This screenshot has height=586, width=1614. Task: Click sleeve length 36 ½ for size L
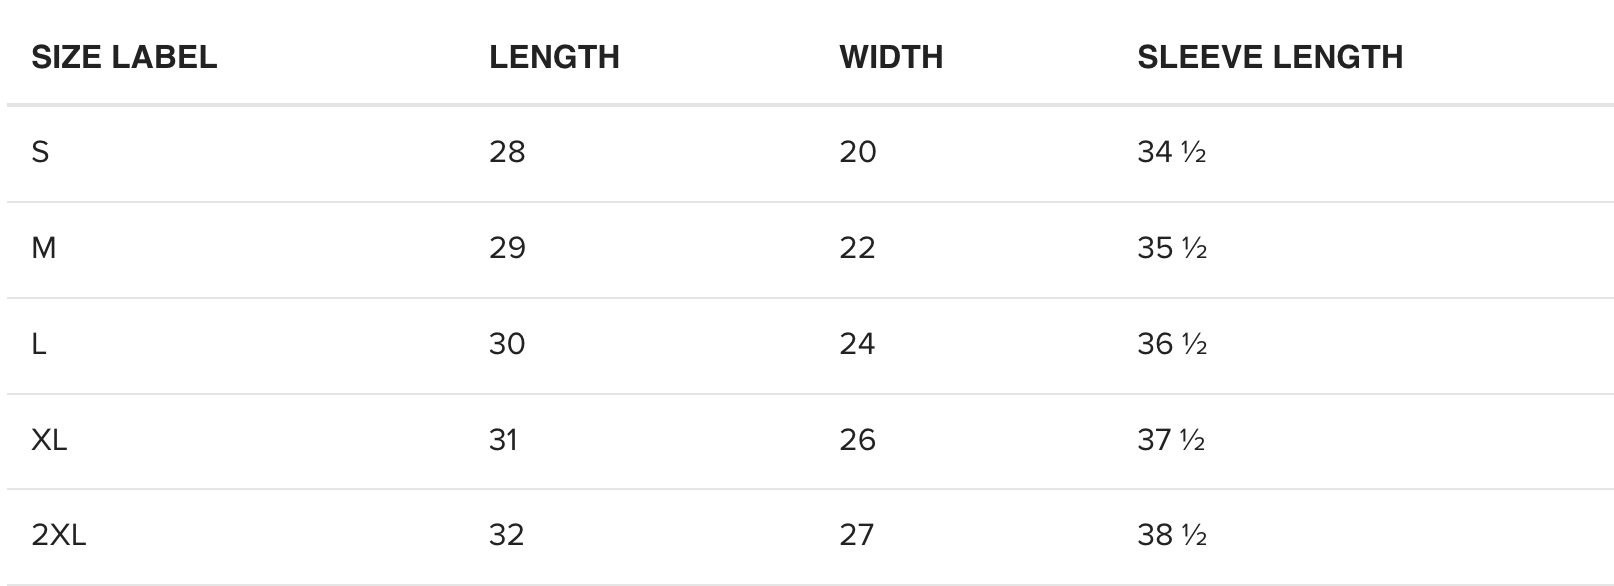[x=1171, y=344]
